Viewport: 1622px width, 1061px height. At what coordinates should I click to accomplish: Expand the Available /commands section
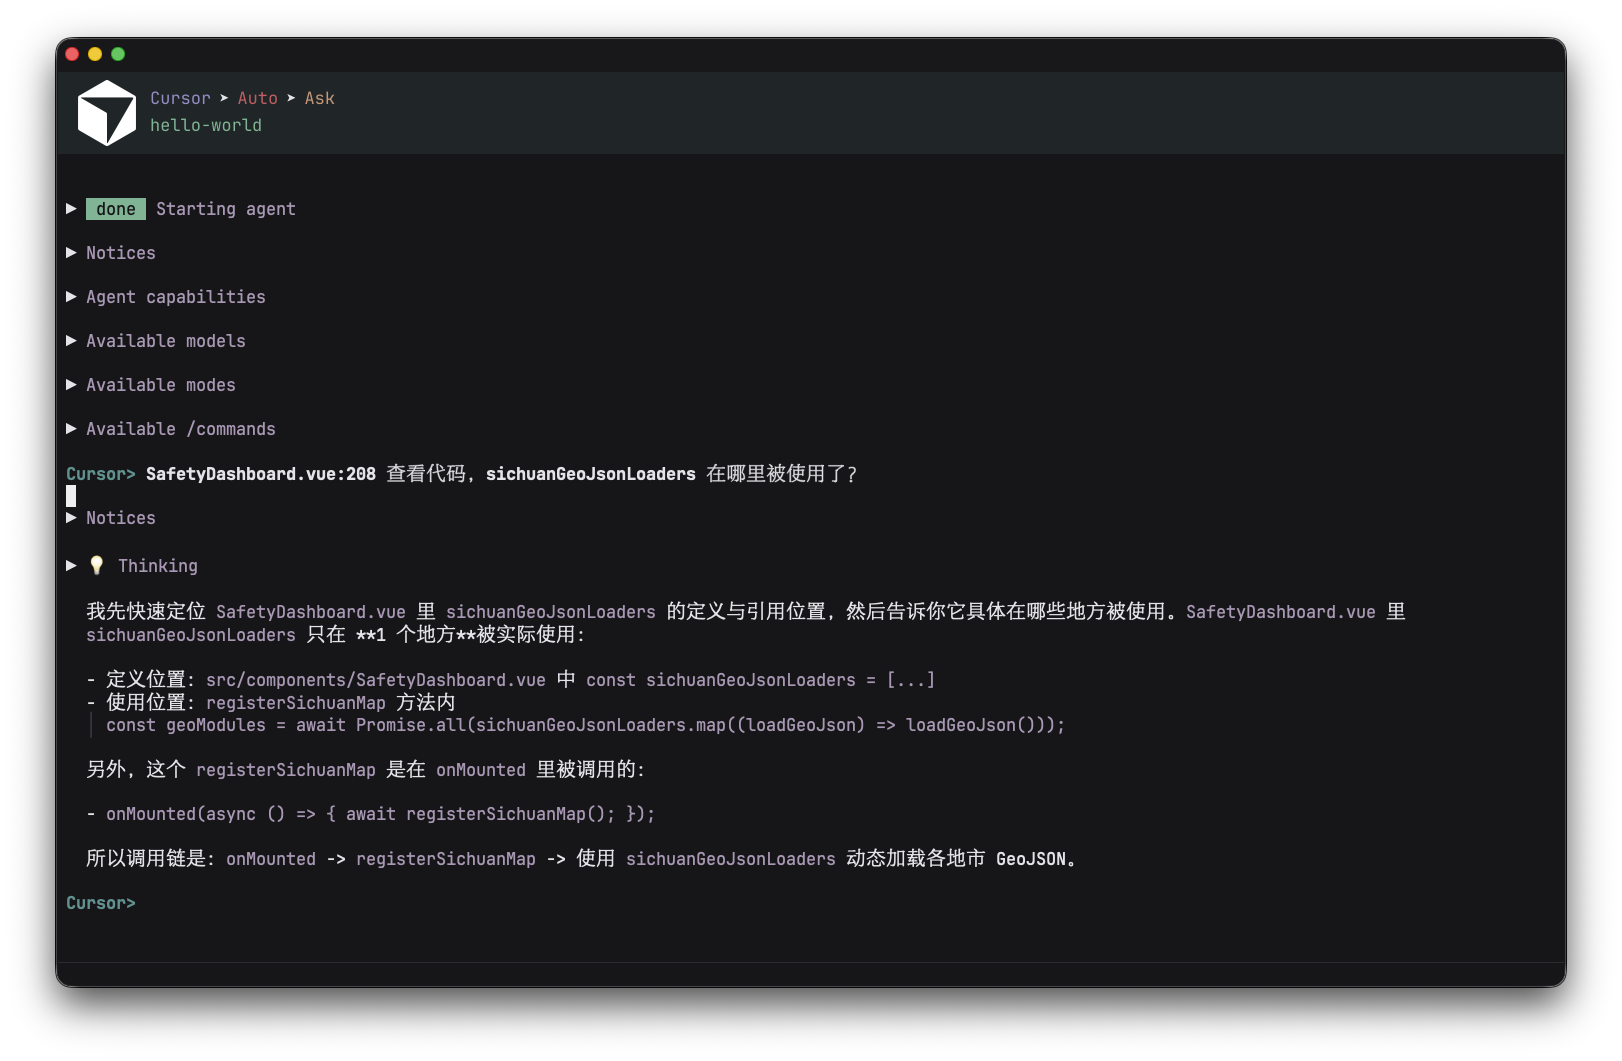pos(71,429)
